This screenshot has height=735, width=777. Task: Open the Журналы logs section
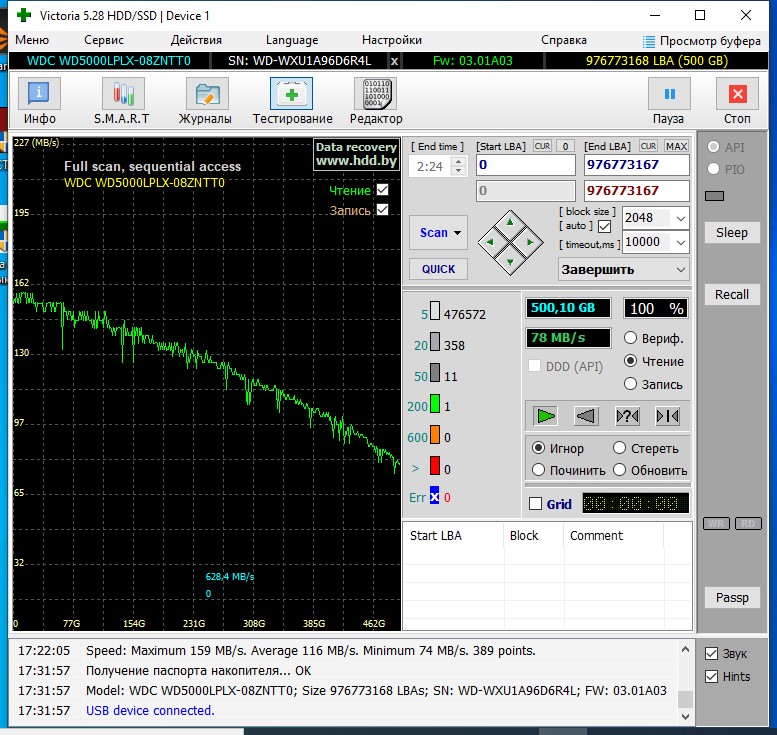[x=205, y=101]
